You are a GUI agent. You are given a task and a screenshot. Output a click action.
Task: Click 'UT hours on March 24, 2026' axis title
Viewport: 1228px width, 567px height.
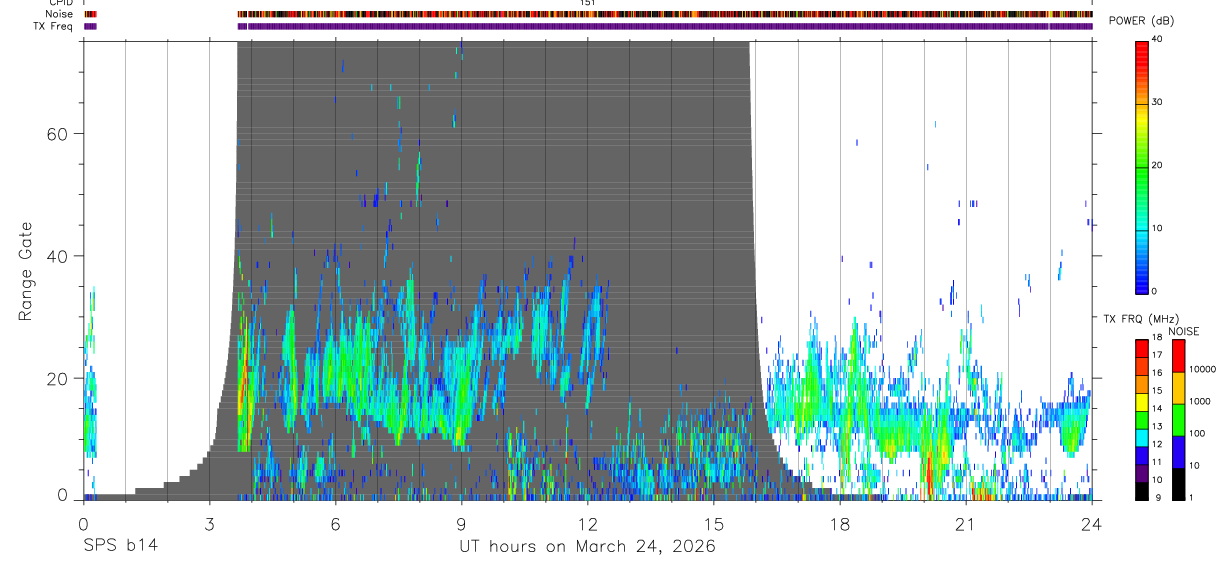(588, 547)
